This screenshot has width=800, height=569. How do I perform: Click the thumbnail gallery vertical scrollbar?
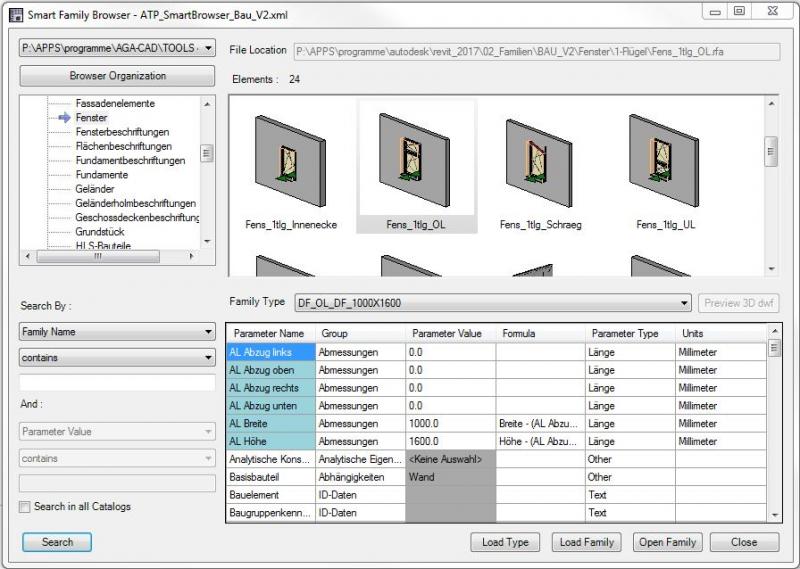(x=771, y=180)
